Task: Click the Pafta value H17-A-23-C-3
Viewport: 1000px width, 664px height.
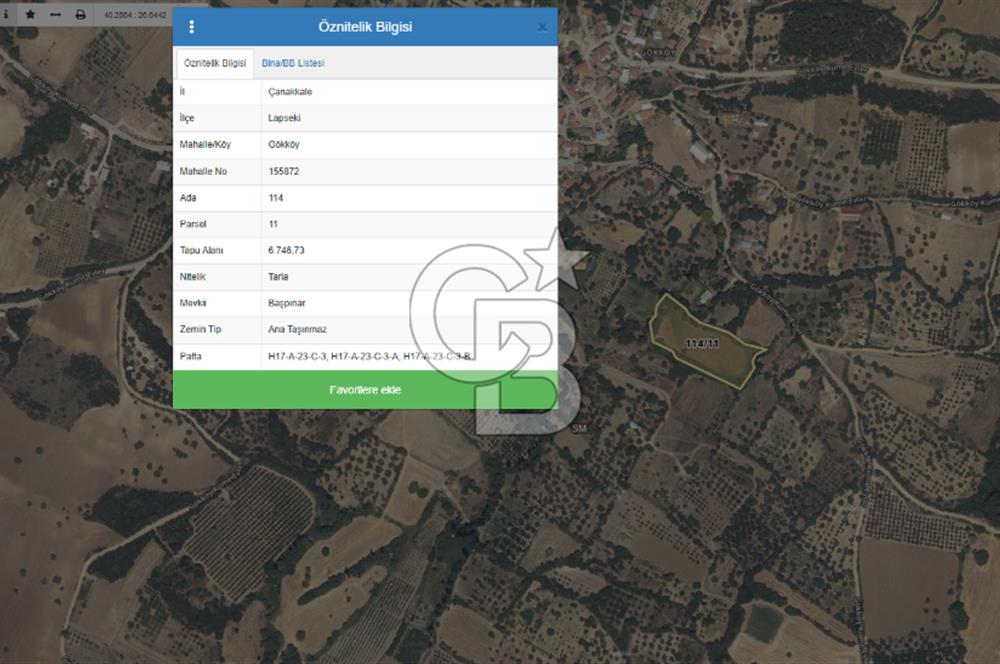Action: coord(369,356)
